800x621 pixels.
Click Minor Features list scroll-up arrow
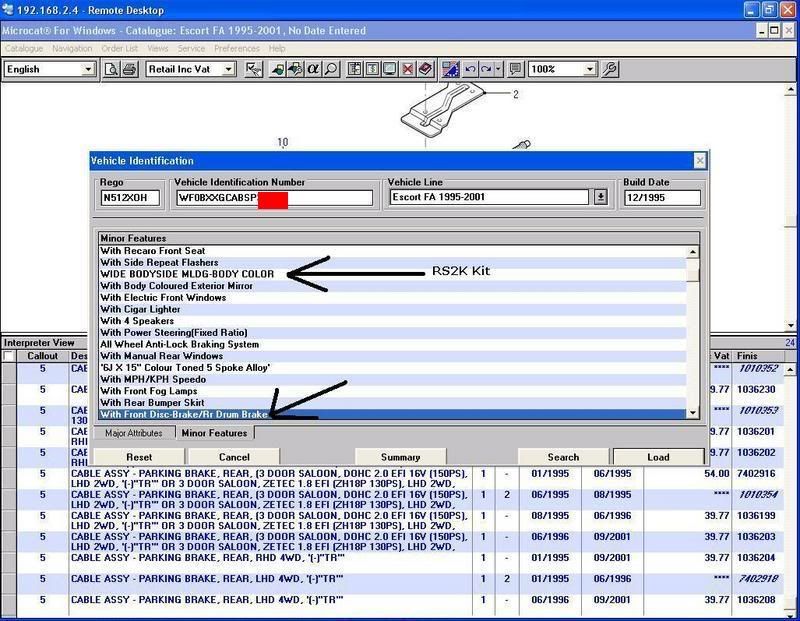[692, 252]
